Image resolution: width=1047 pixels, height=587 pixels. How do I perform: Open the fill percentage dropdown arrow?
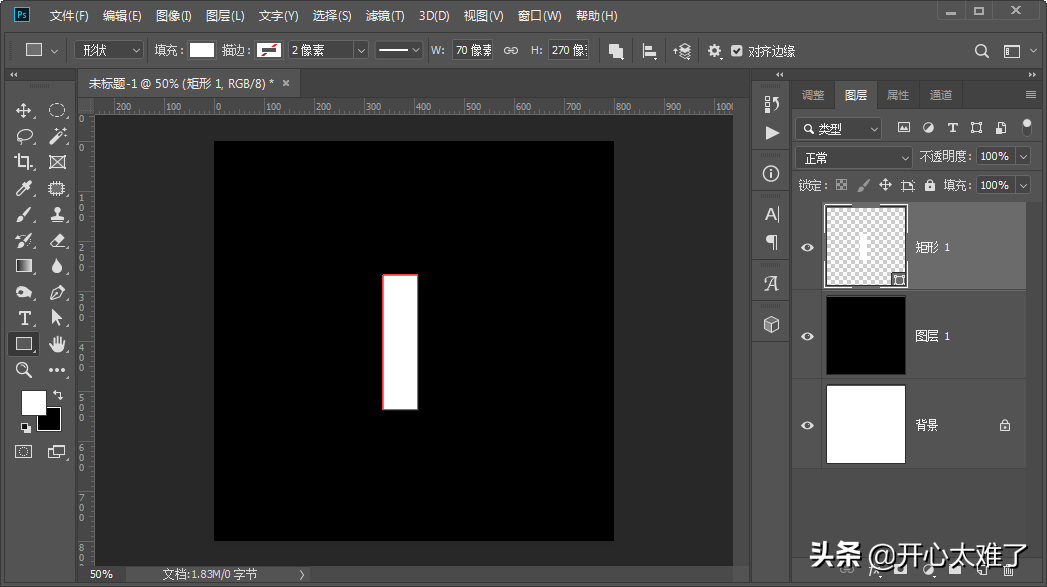tap(1023, 185)
